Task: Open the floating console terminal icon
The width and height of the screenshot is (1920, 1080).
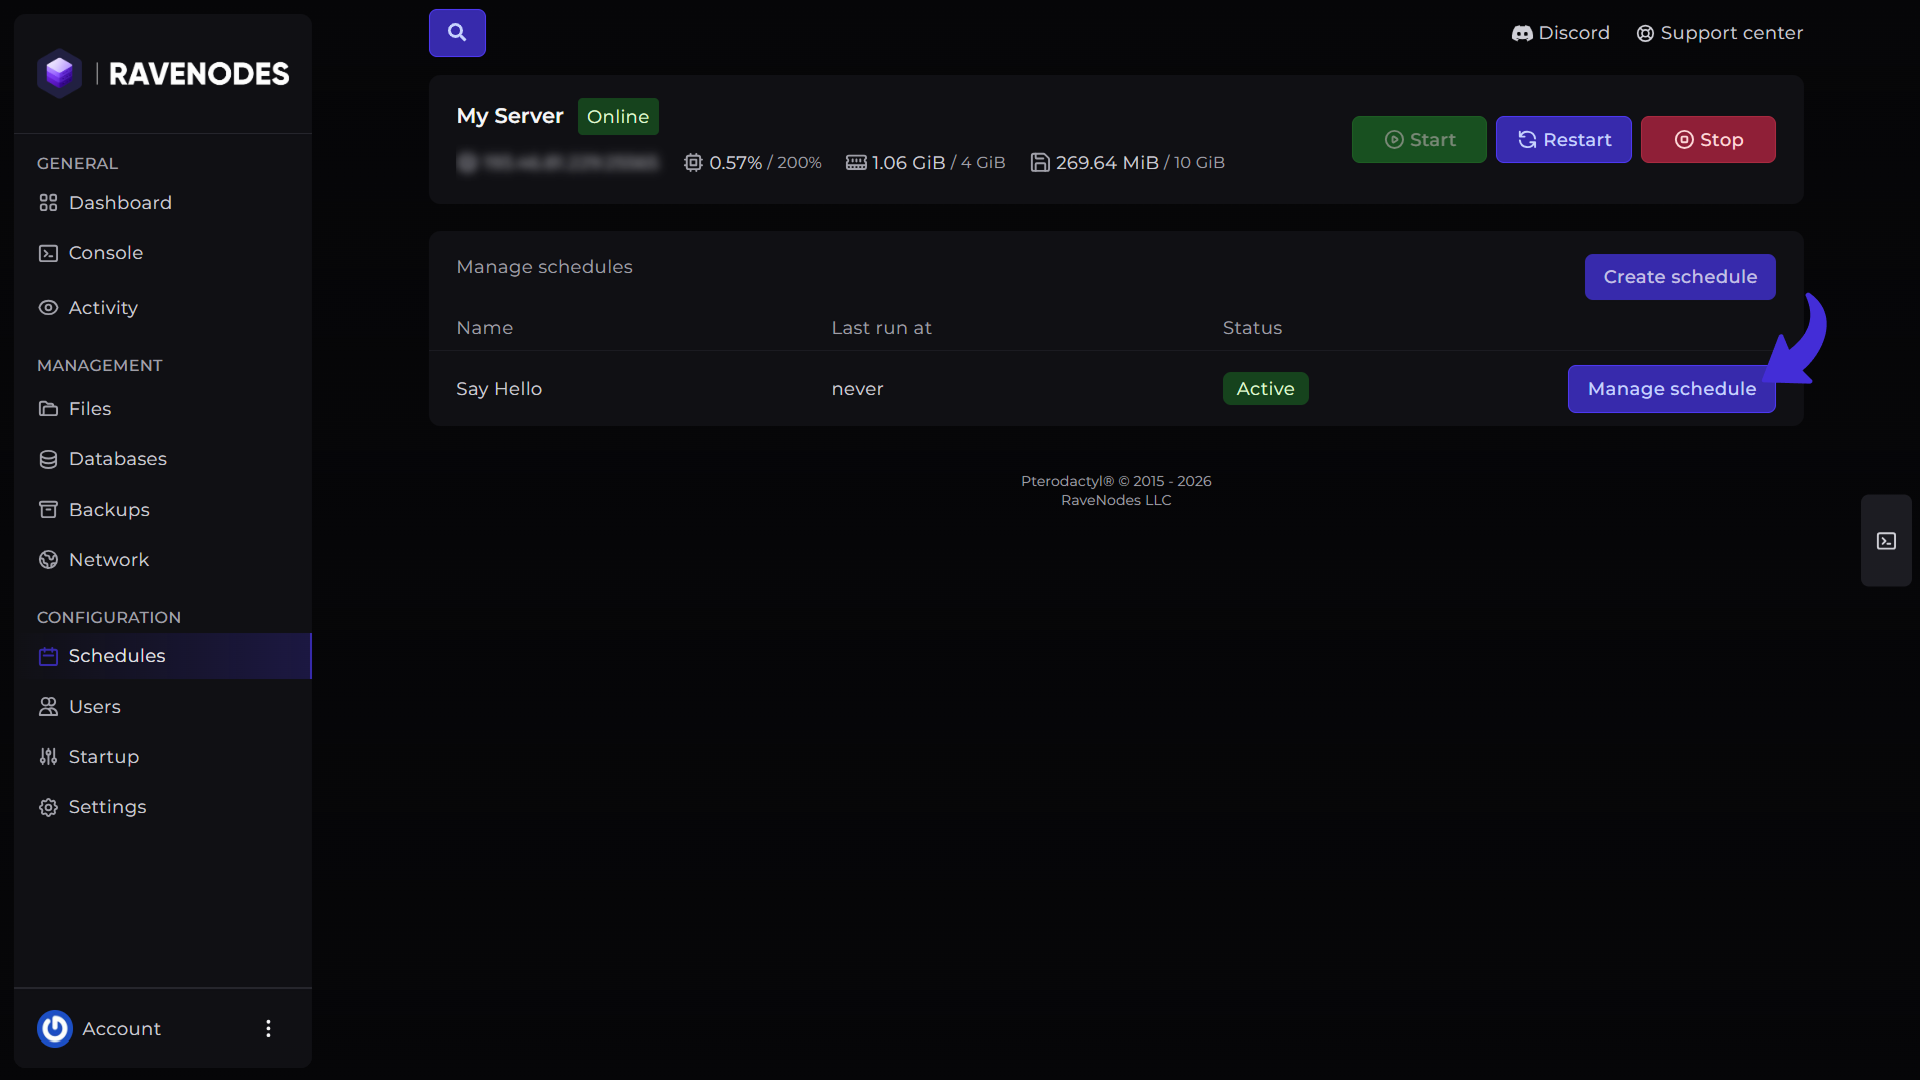Action: [x=1886, y=541]
